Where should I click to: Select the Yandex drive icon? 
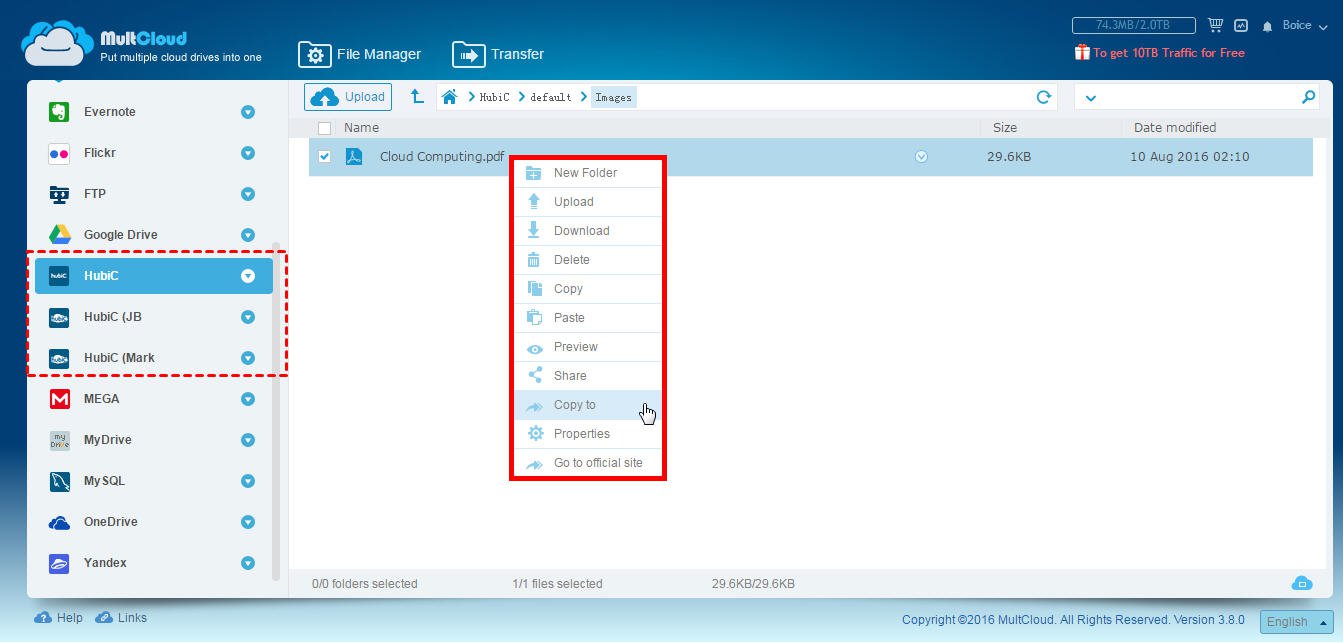(59, 563)
